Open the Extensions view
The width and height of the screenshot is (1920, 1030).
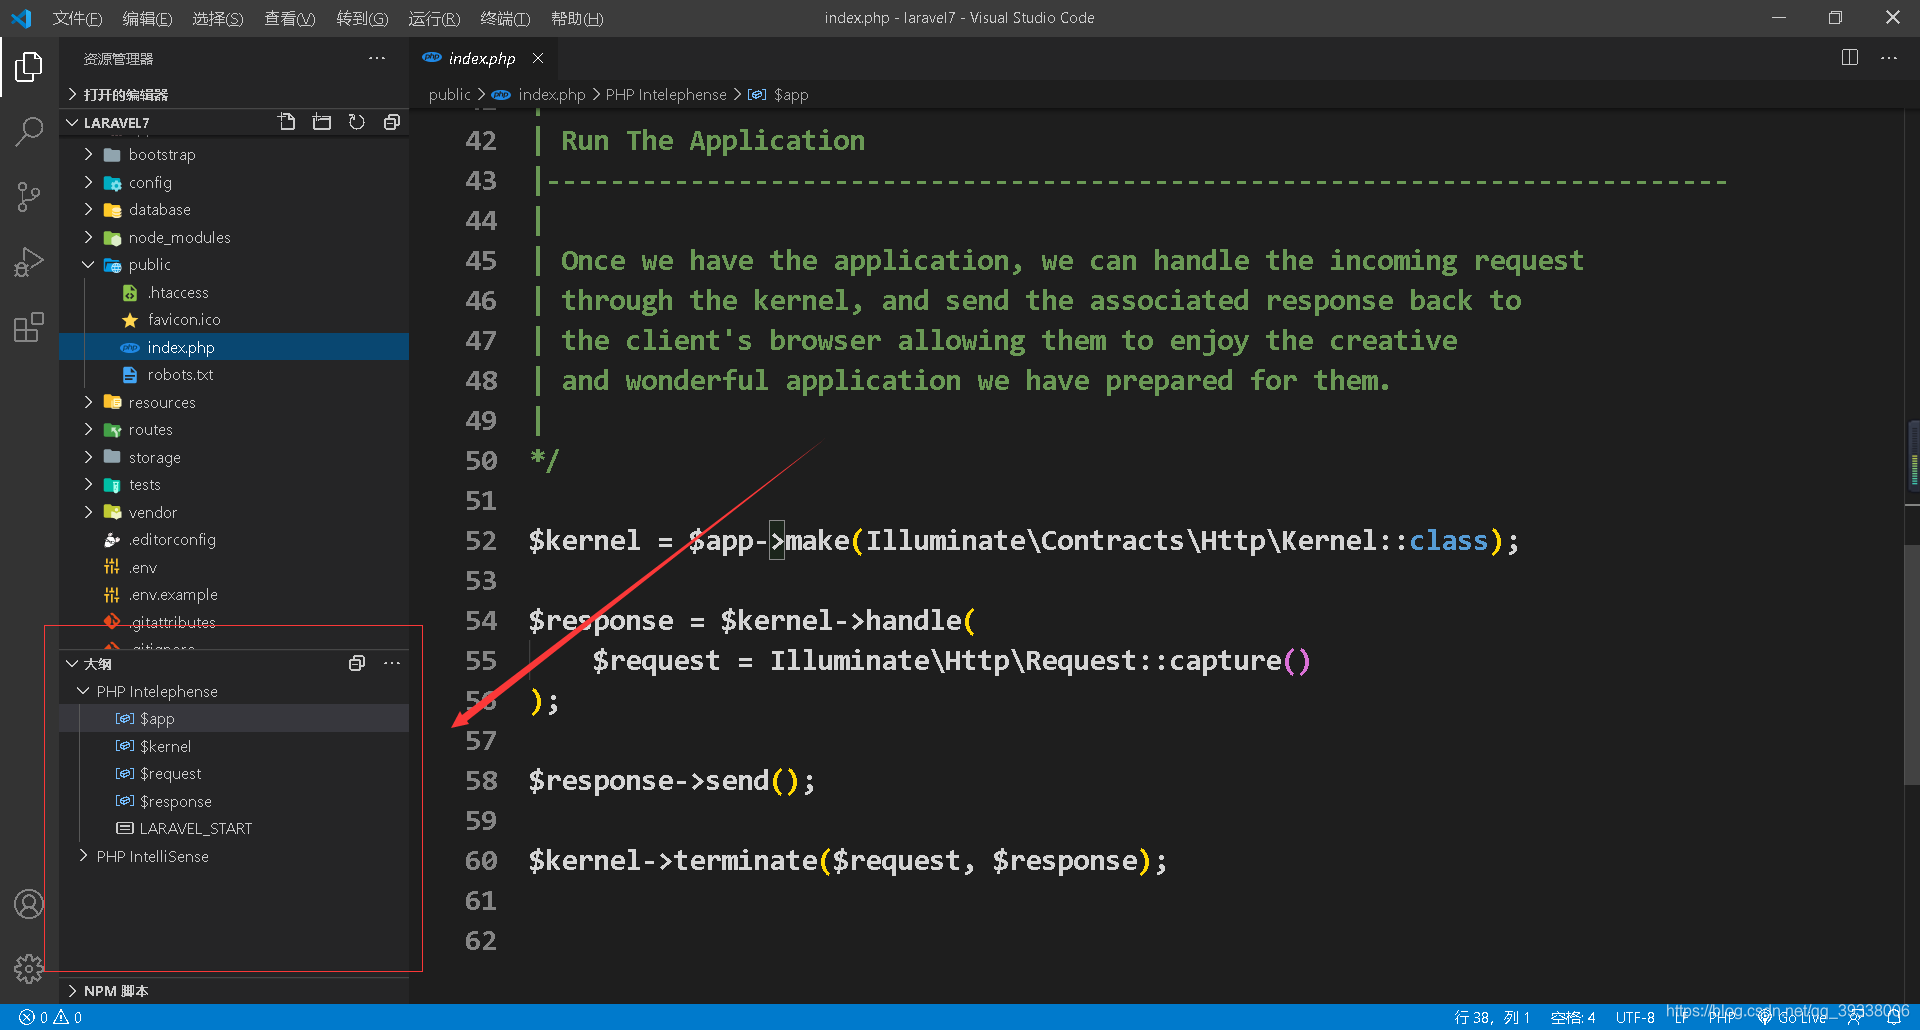pos(28,327)
